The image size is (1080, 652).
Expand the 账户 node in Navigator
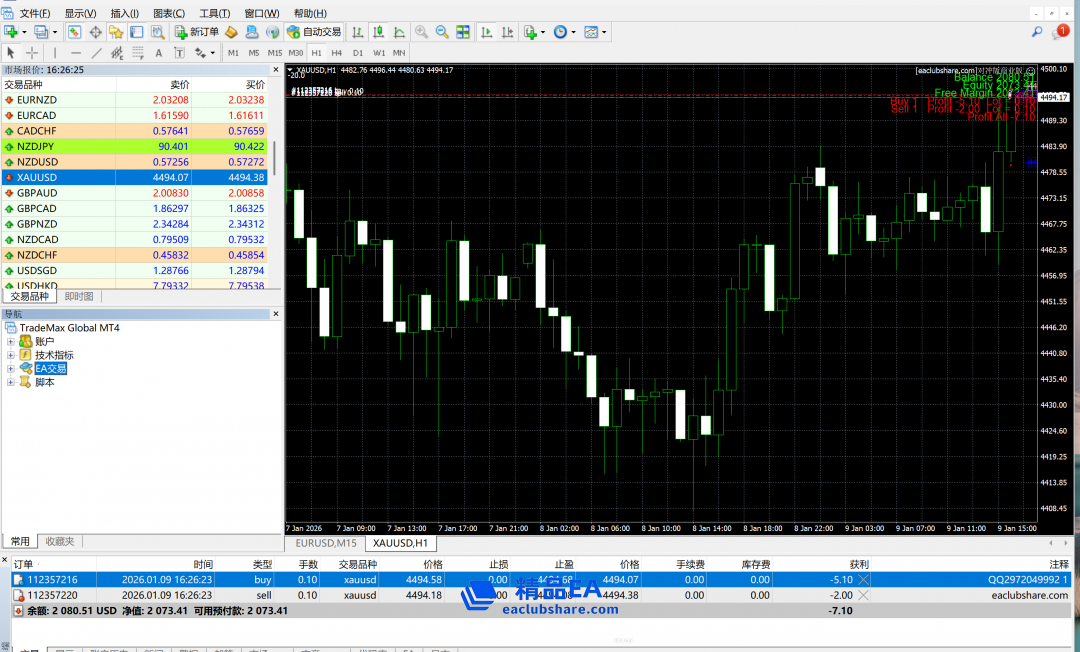(x=11, y=341)
